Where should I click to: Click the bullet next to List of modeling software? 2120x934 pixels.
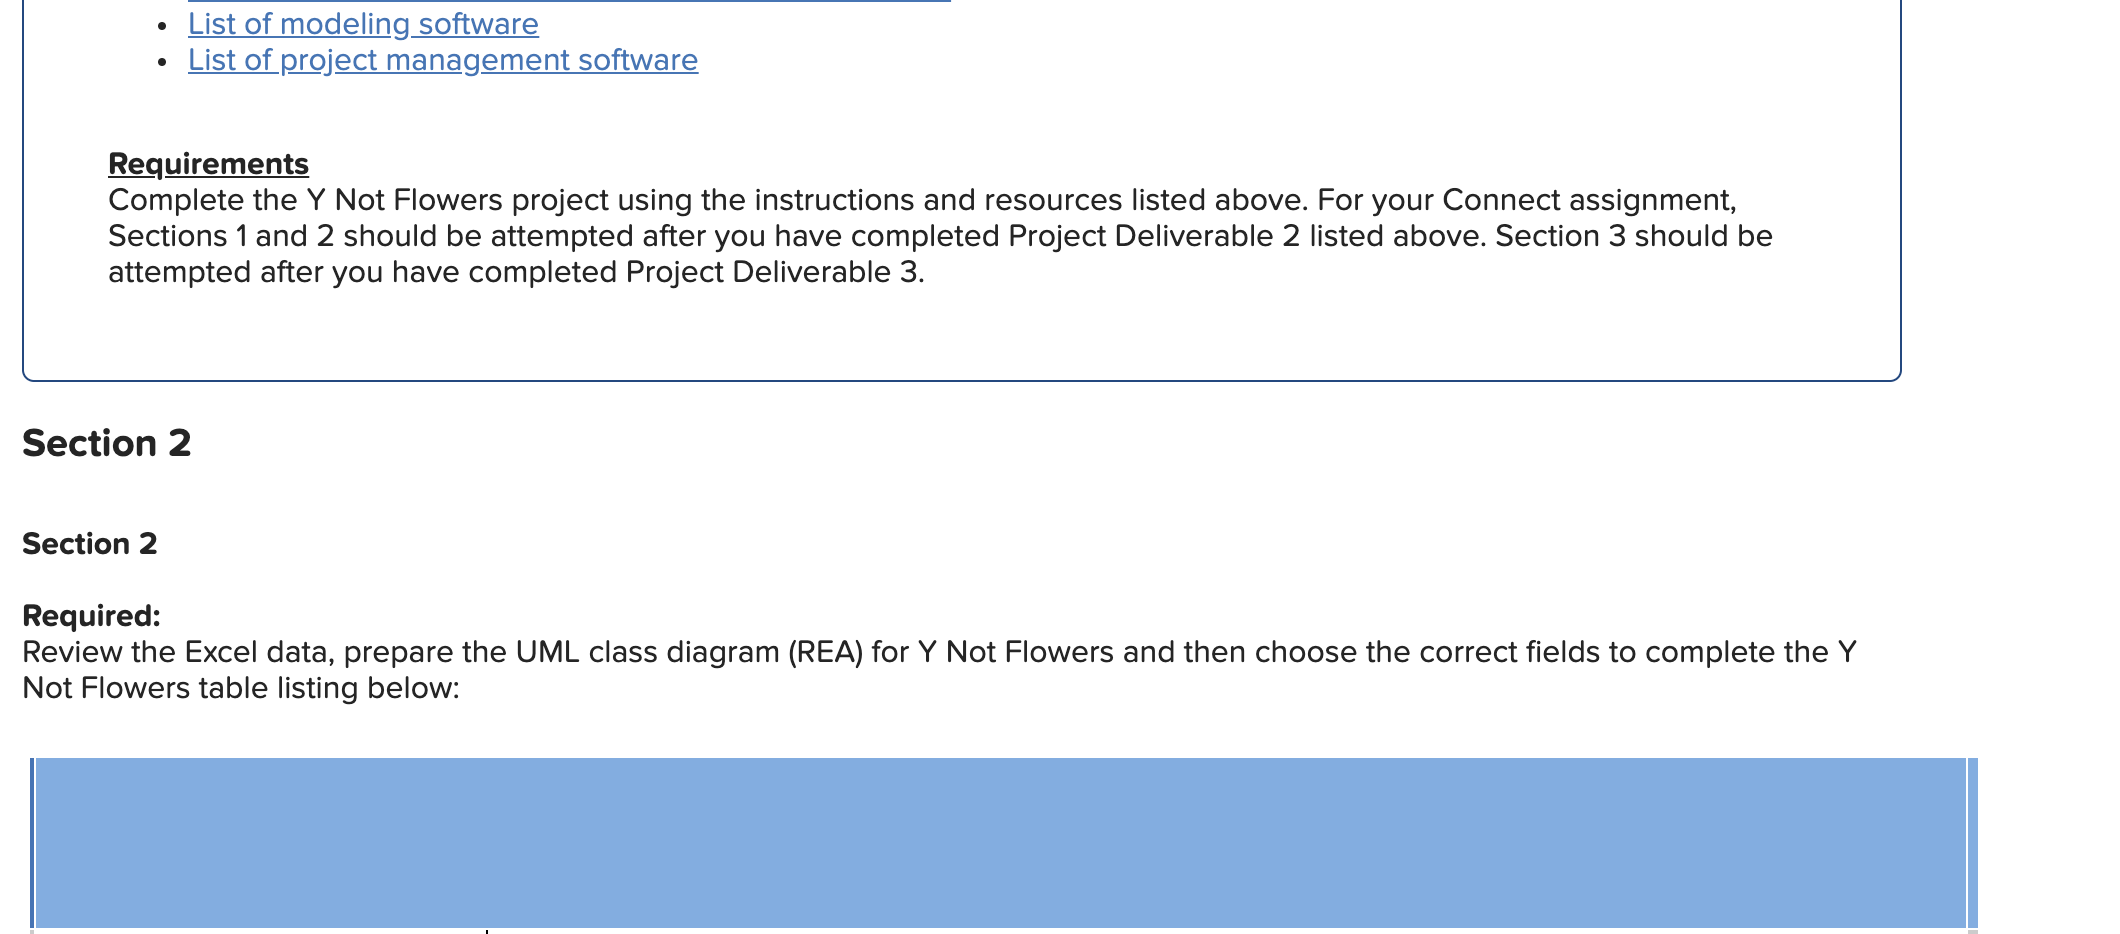click(x=160, y=27)
